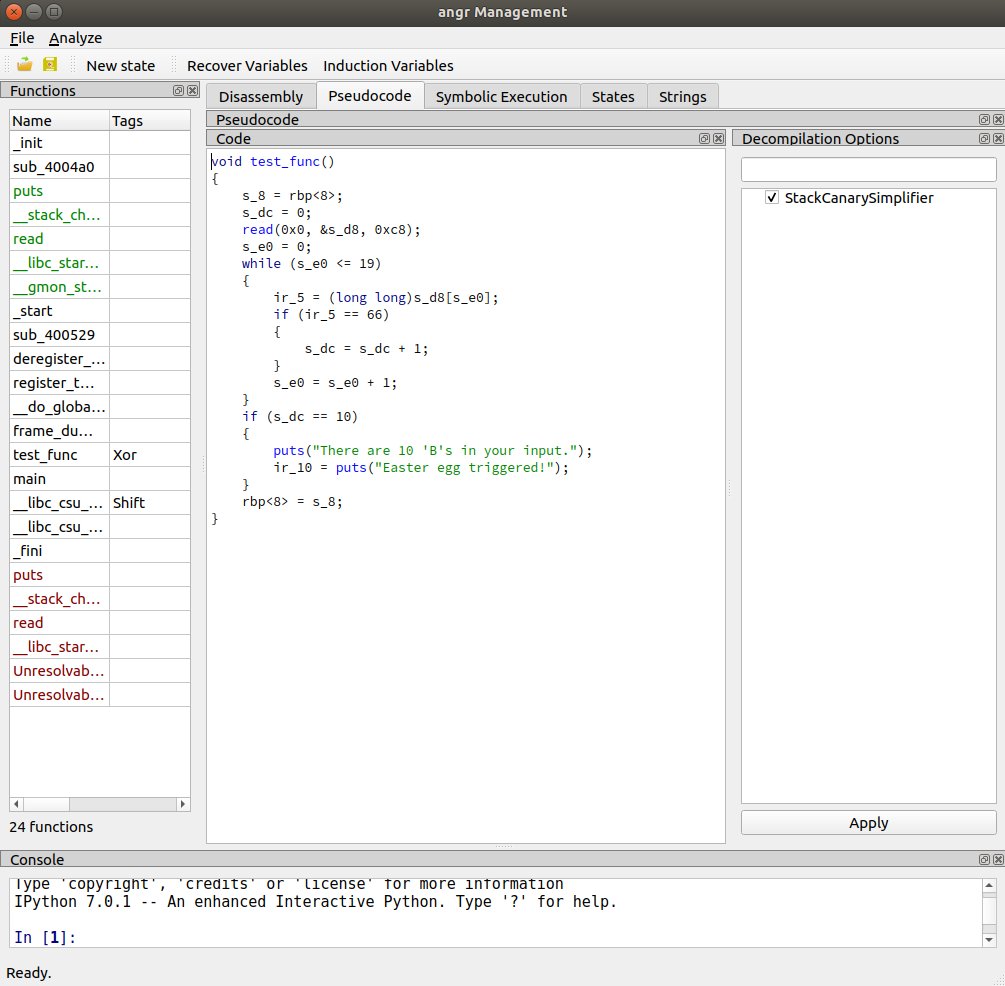Click the save database toolbar icon
Screen dimensions: 1005x986
(x=50, y=64)
